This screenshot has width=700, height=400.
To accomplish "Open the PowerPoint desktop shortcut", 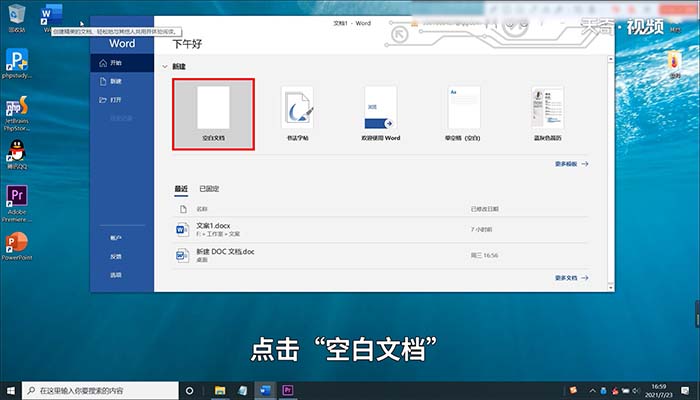I will point(17,246).
